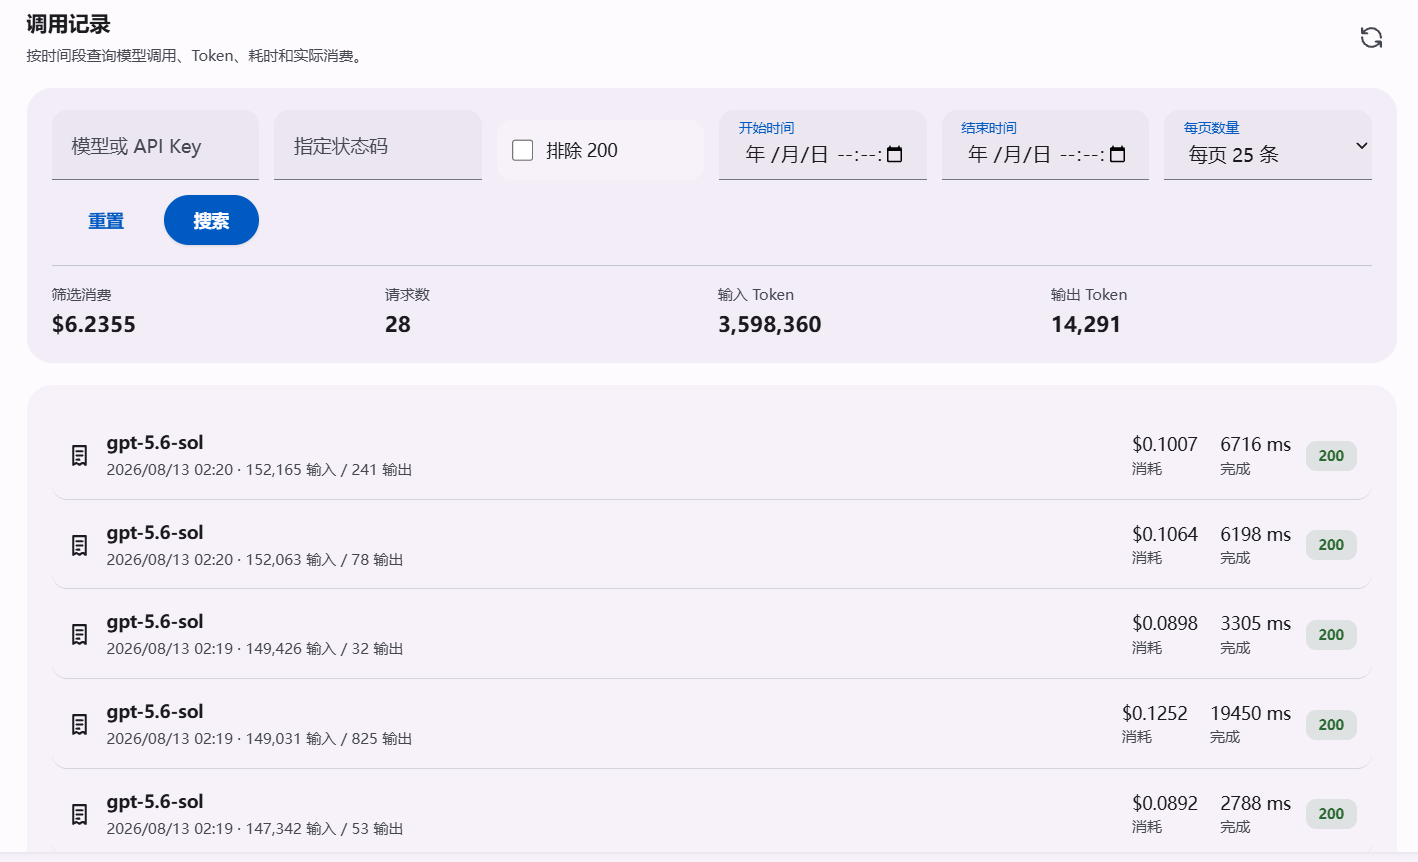Enable the 排除 200 checkbox
This screenshot has height=862, width=1418.
click(x=522, y=150)
